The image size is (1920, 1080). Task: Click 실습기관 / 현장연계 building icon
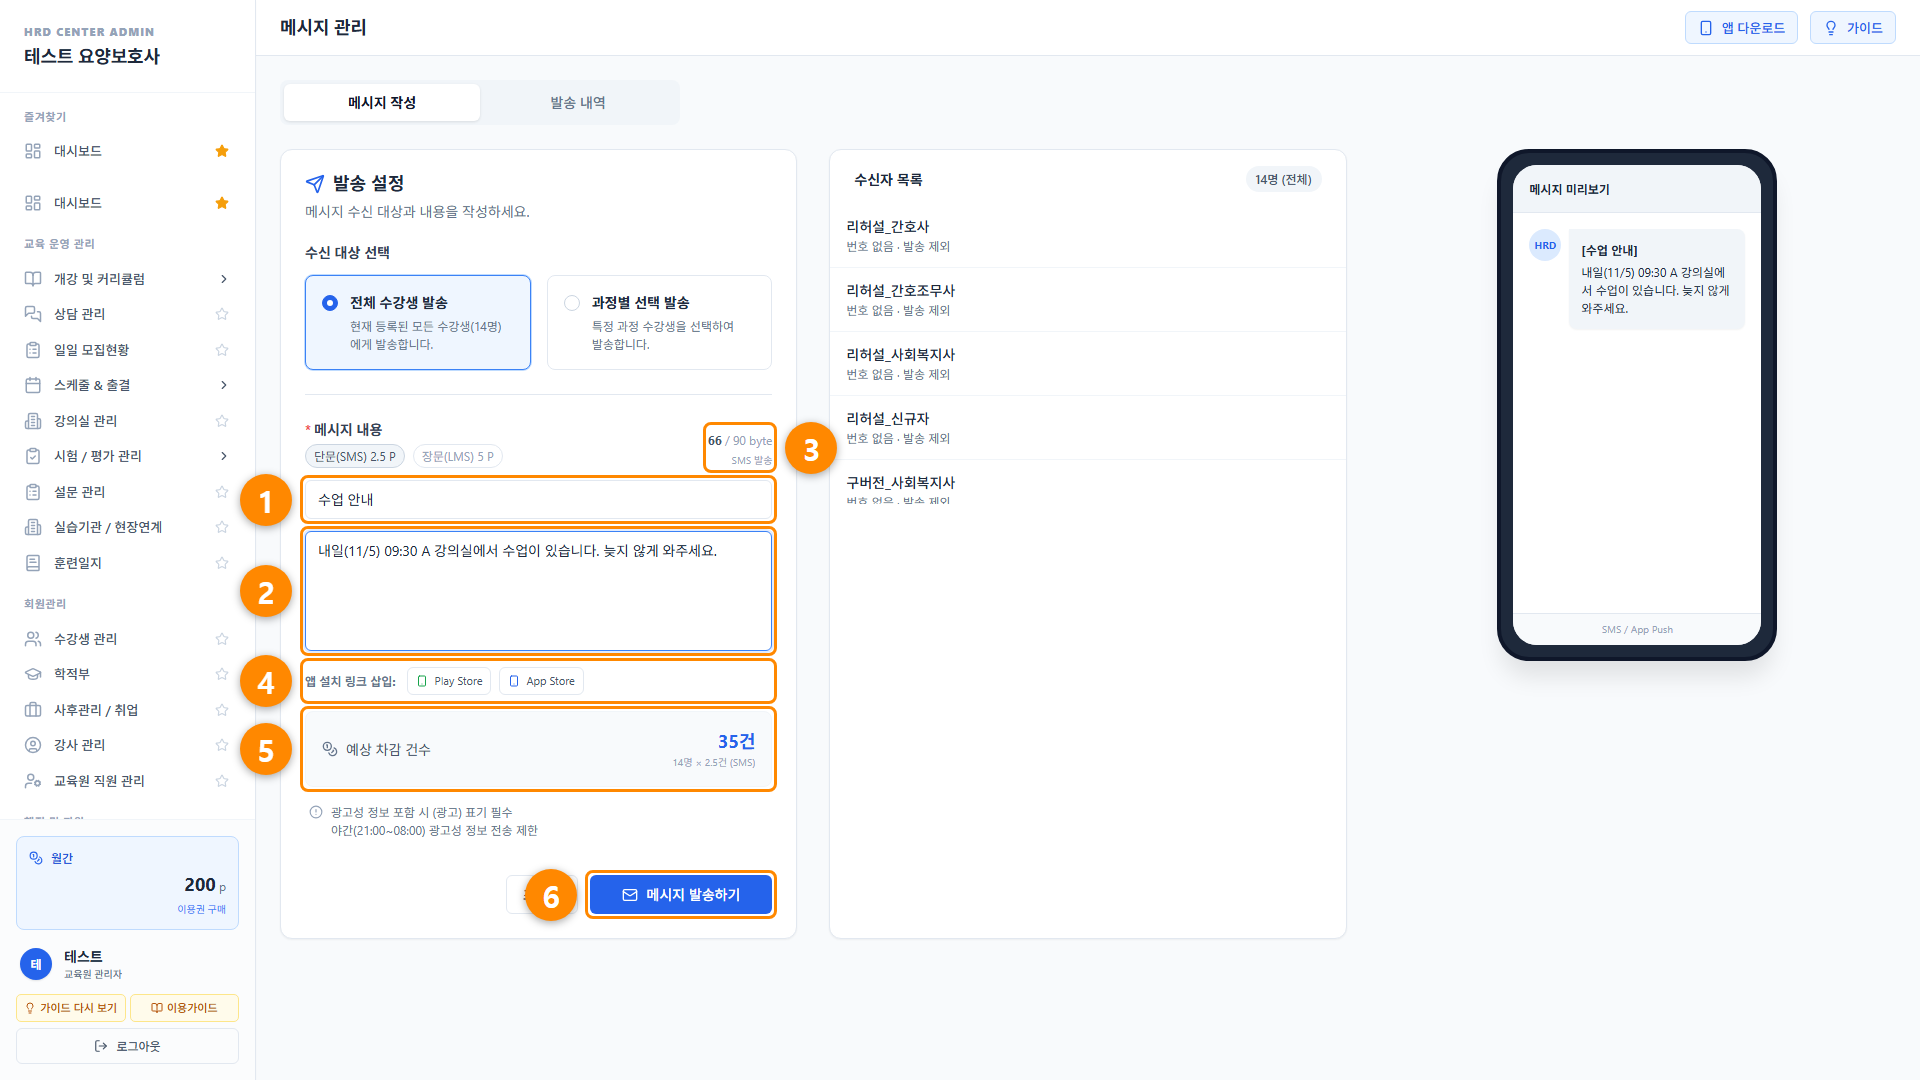tap(33, 527)
